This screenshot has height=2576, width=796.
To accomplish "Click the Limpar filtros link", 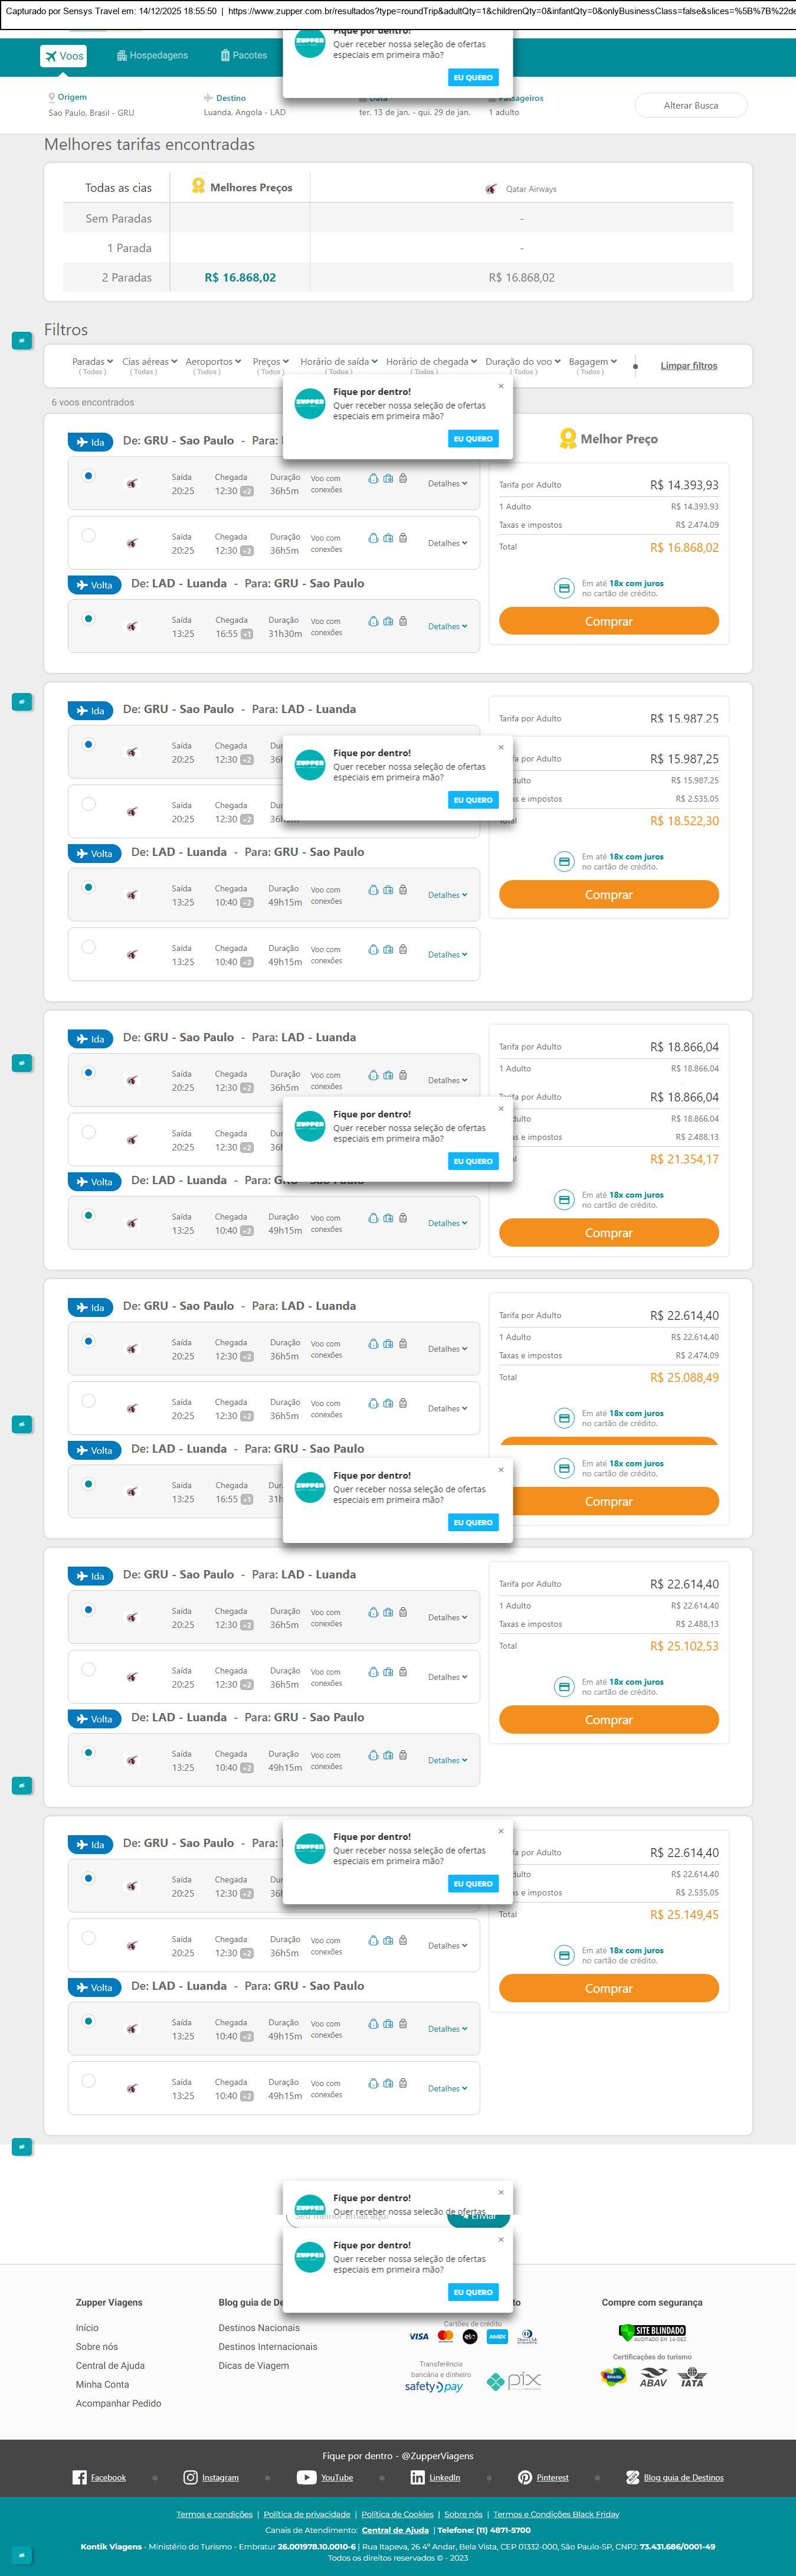I will click(x=688, y=366).
